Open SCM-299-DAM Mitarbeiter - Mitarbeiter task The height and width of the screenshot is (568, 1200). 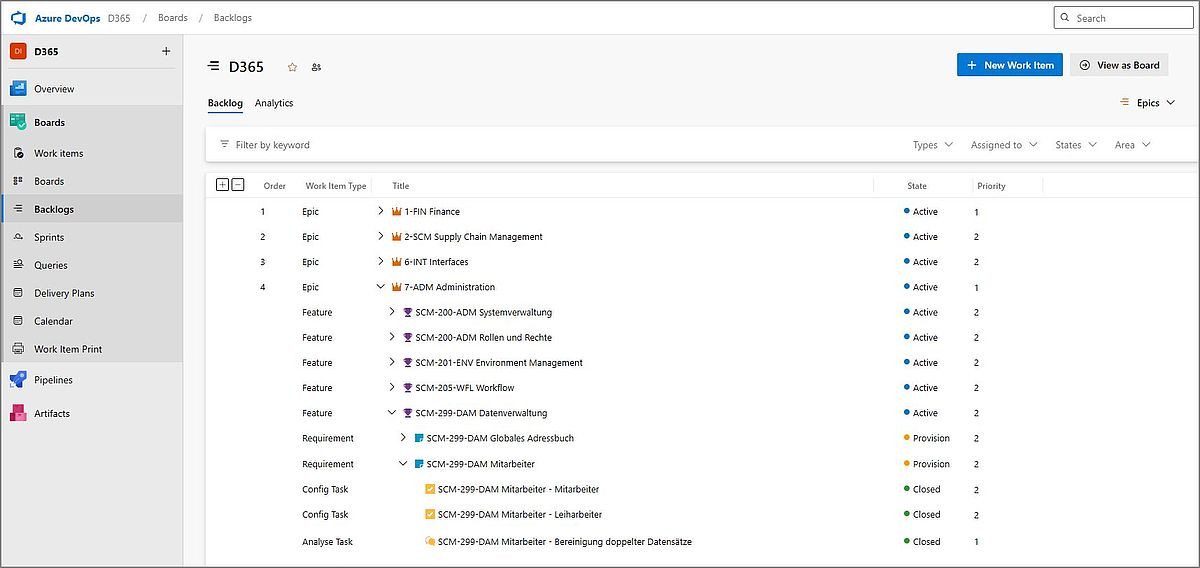click(x=519, y=489)
